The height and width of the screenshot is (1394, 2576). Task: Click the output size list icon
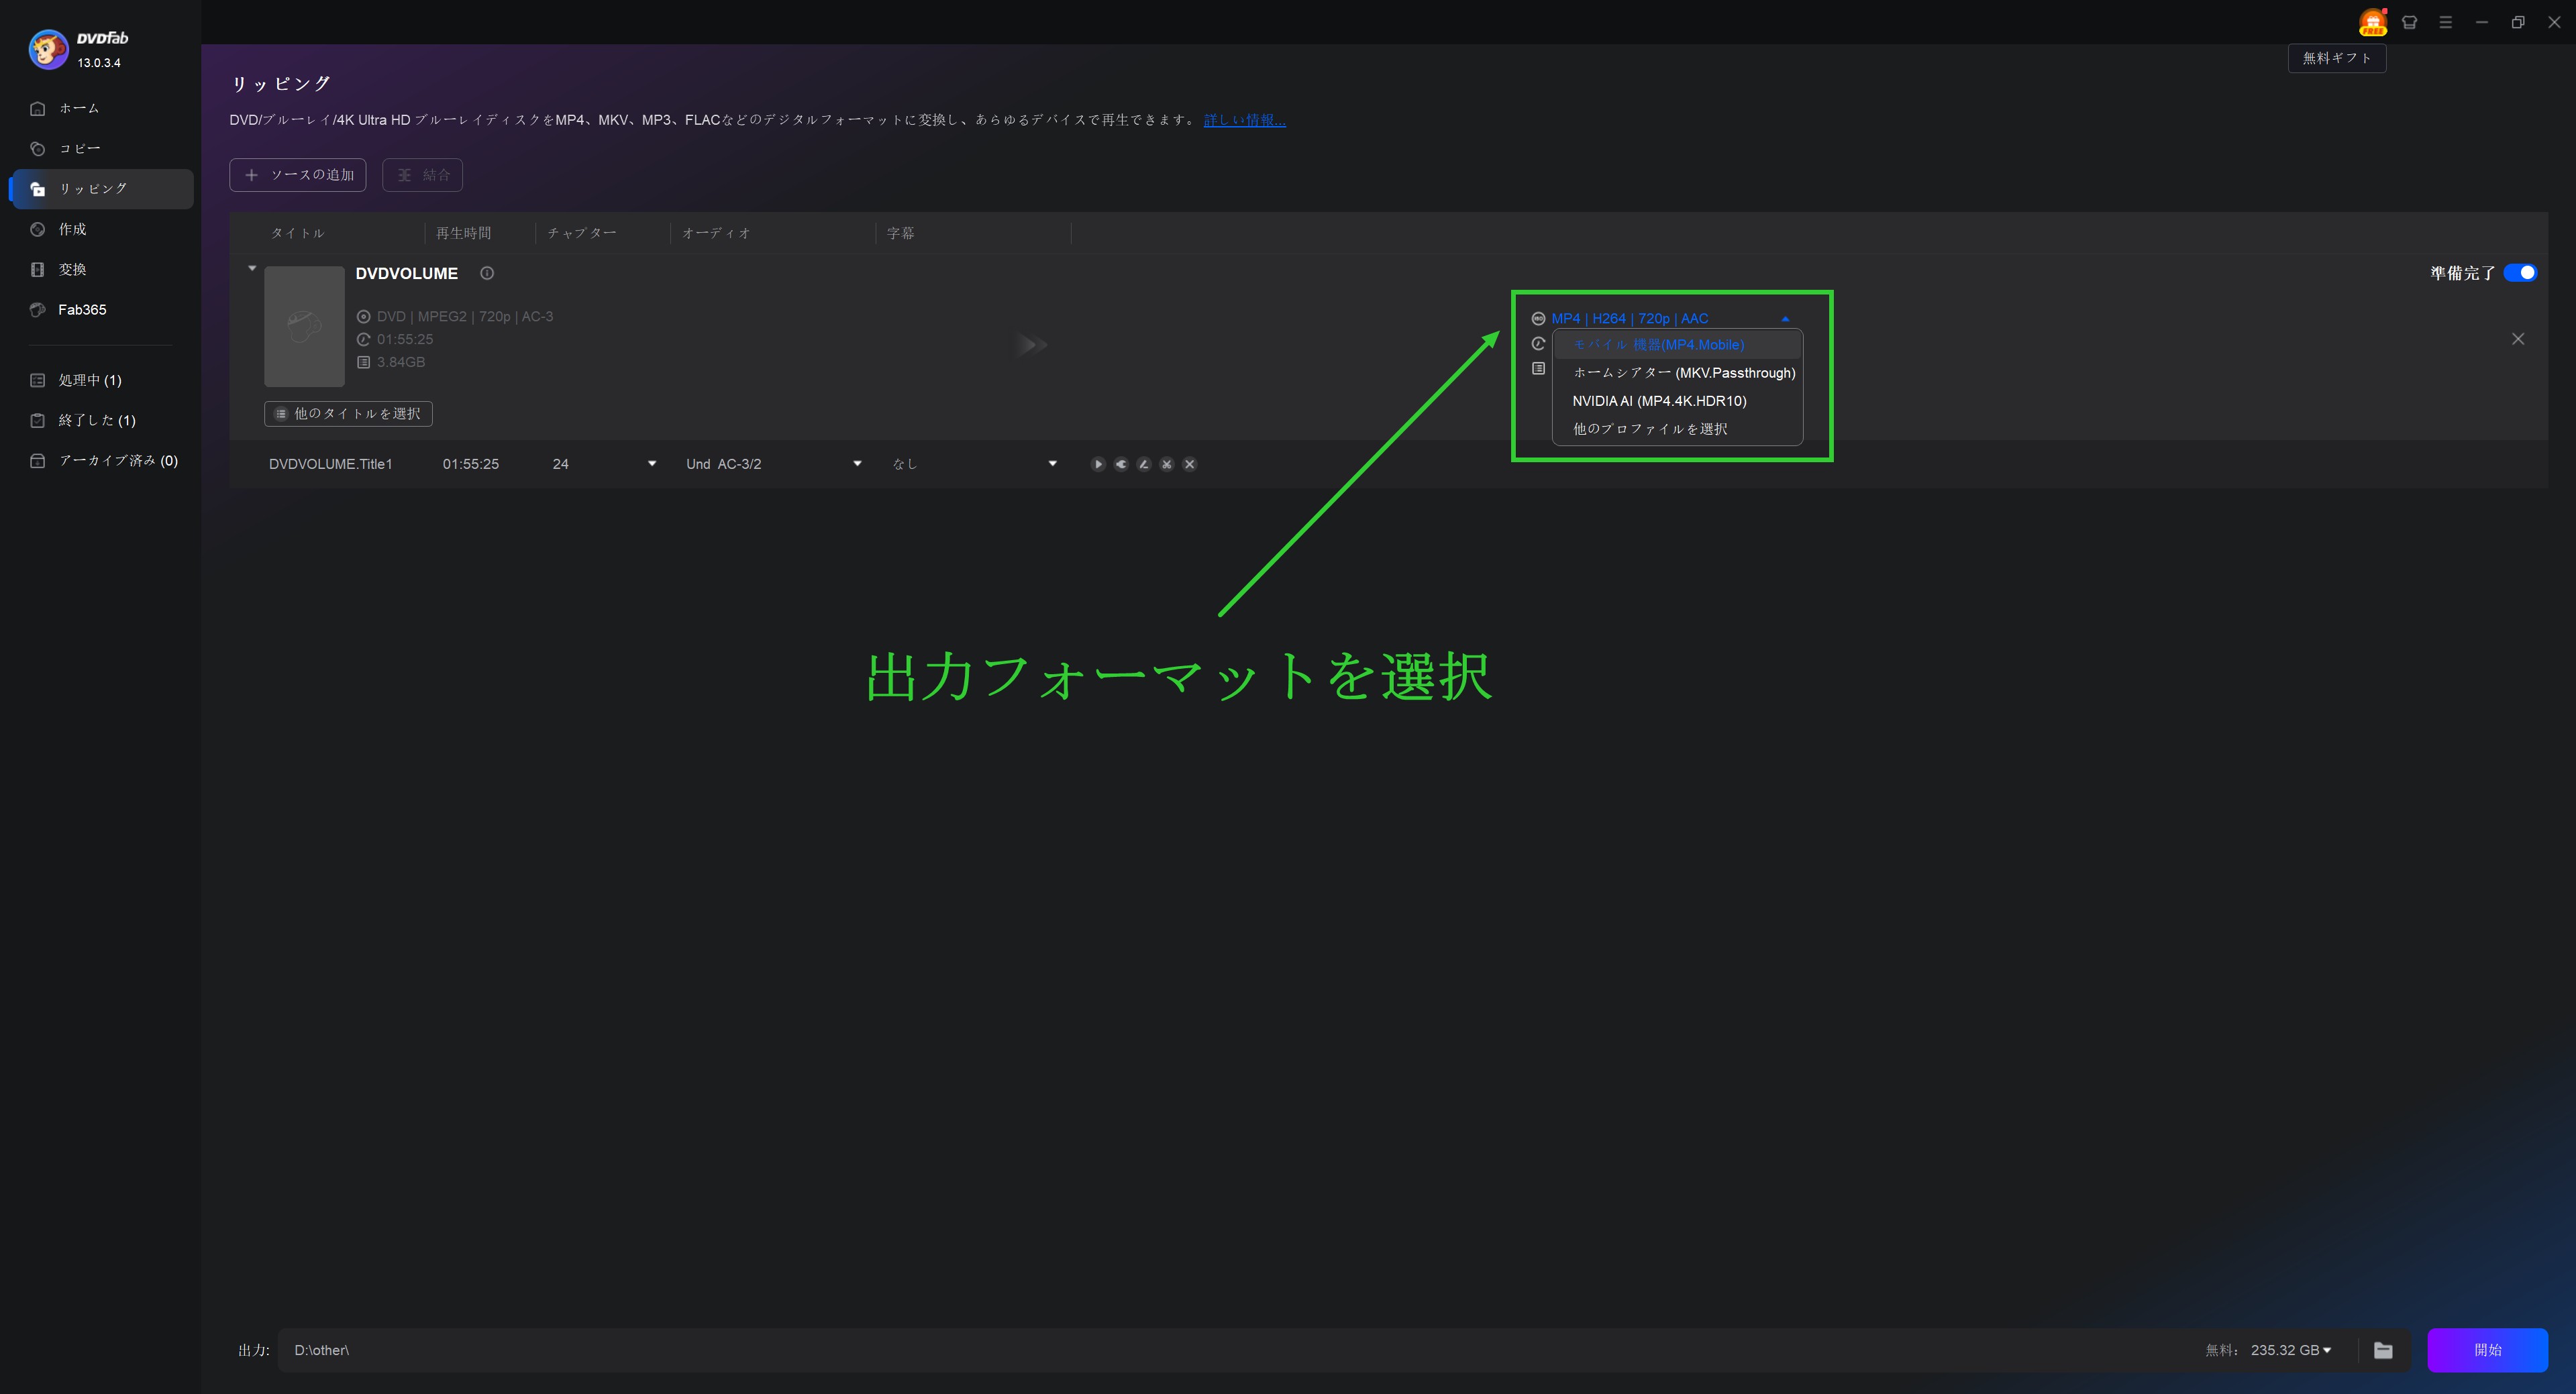pyautogui.click(x=1538, y=369)
